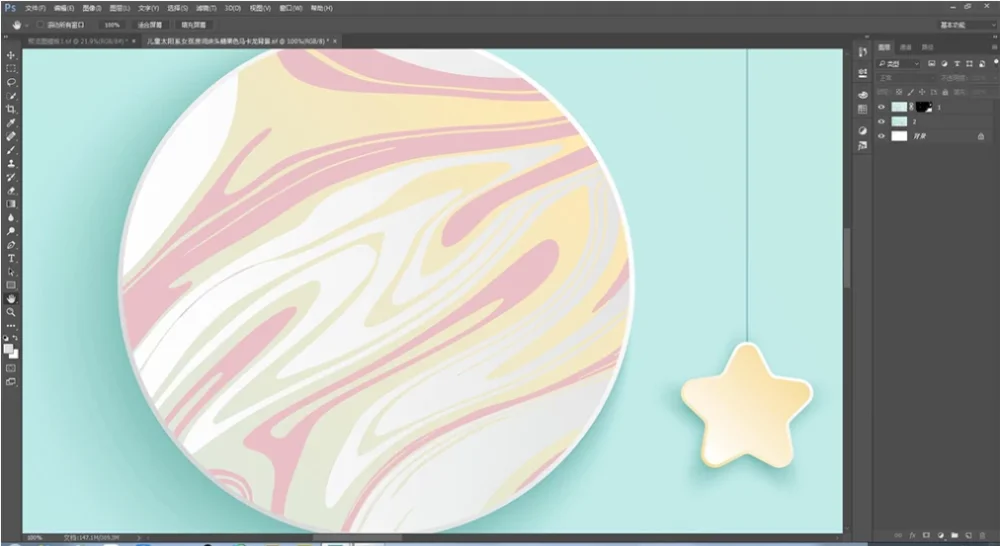Hide the 背景 layer
Viewport: 1000px width, 546px height.
[x=881, y=136]
